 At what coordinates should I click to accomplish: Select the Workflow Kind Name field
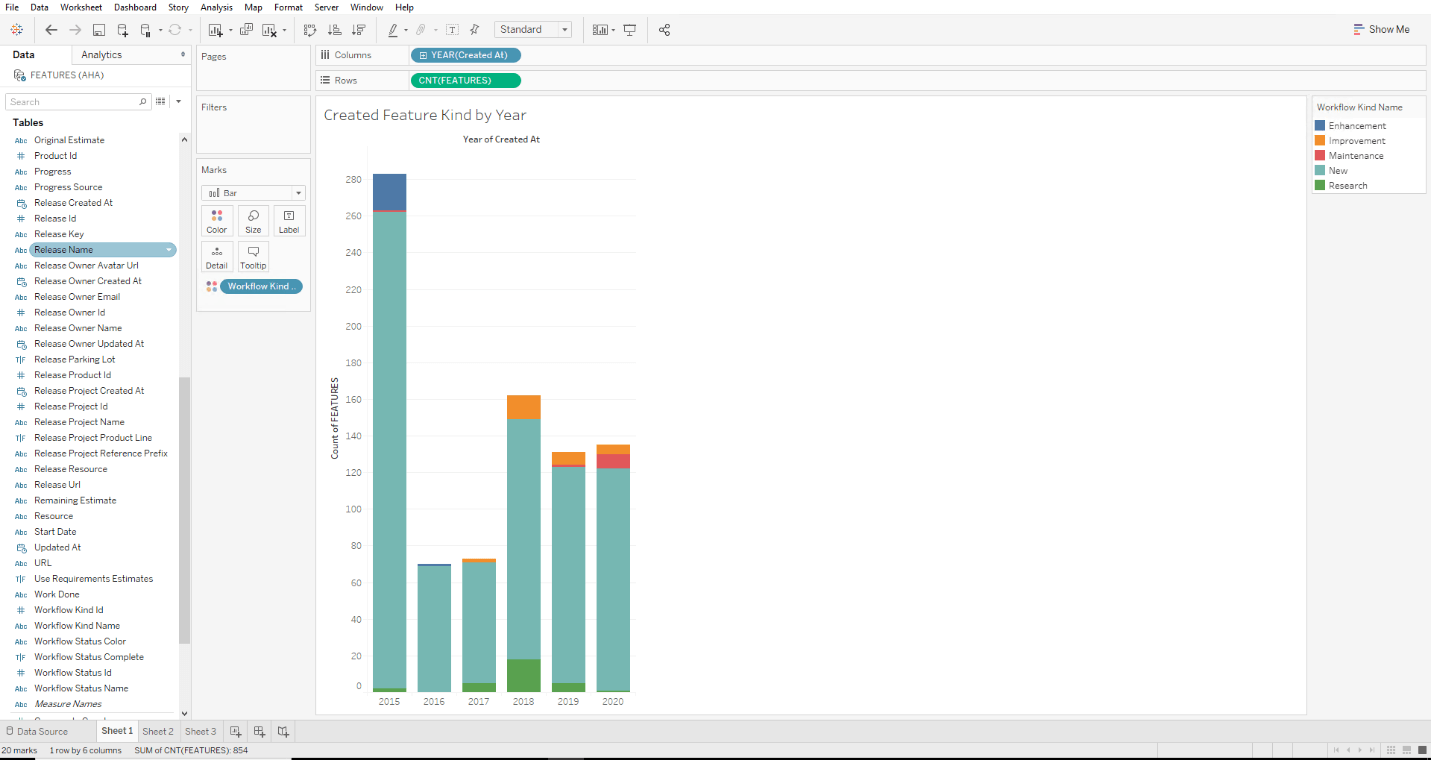[76, 626]
